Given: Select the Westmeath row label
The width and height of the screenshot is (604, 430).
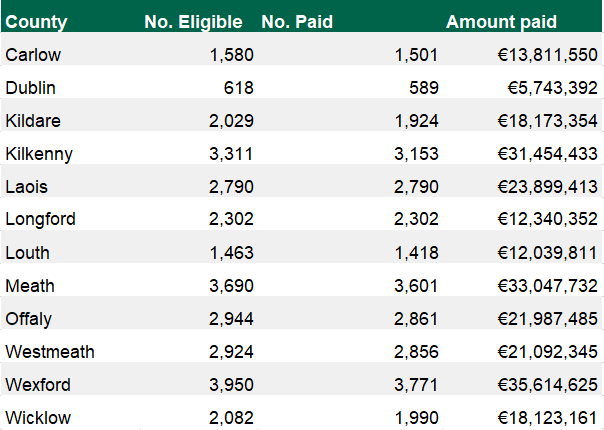Looking at the screenshot, I should (x=50, y=351).
